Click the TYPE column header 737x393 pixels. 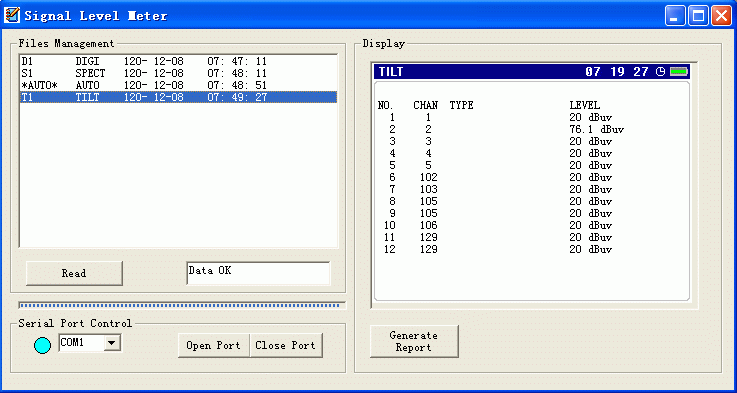click(462, 105)
